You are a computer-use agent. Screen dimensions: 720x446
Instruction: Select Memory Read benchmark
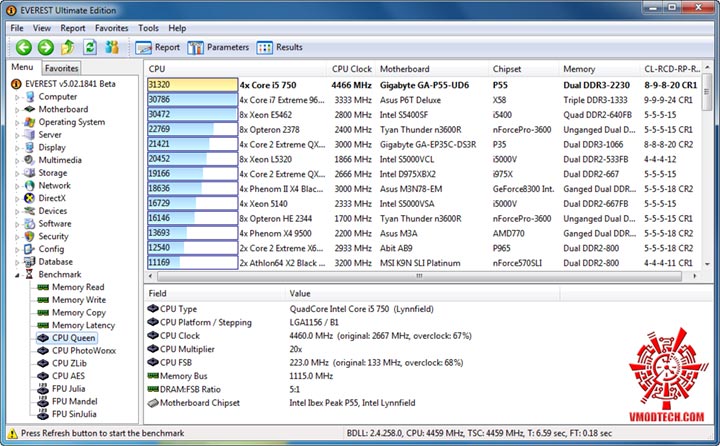[x=78, y=287]
